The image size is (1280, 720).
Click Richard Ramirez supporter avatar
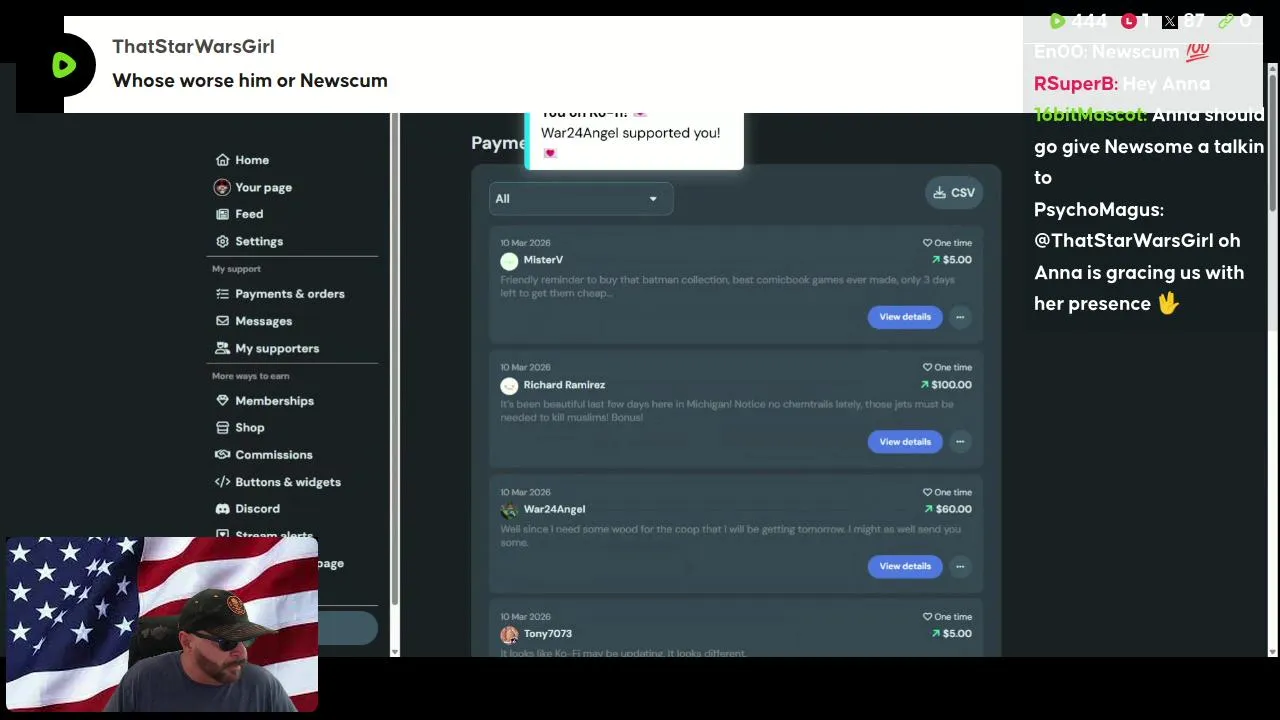509,386
